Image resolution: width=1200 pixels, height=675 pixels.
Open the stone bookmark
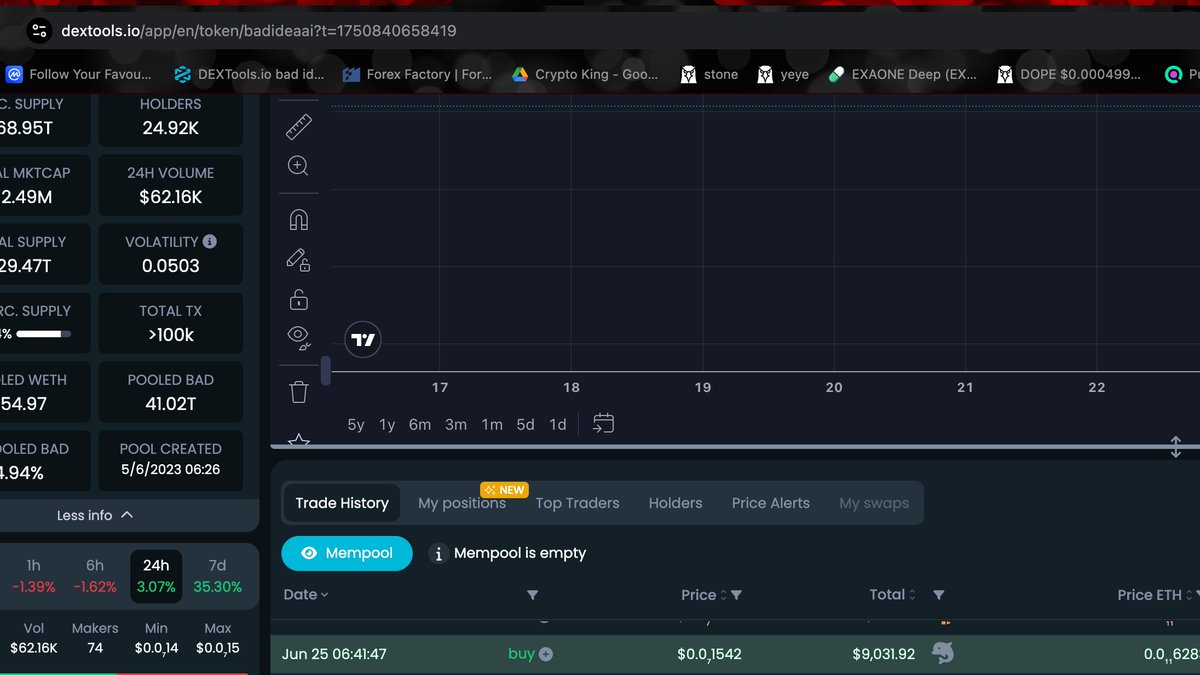click(x=709, y=74)
